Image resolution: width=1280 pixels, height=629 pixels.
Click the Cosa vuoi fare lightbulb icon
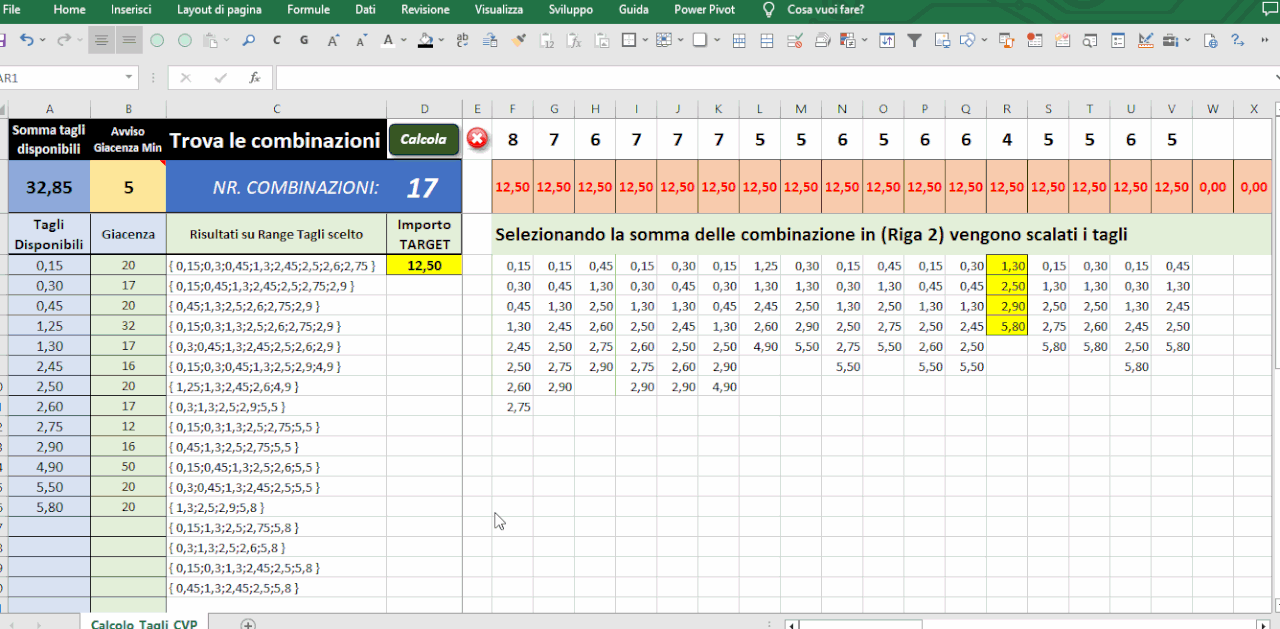coord(768,9)
